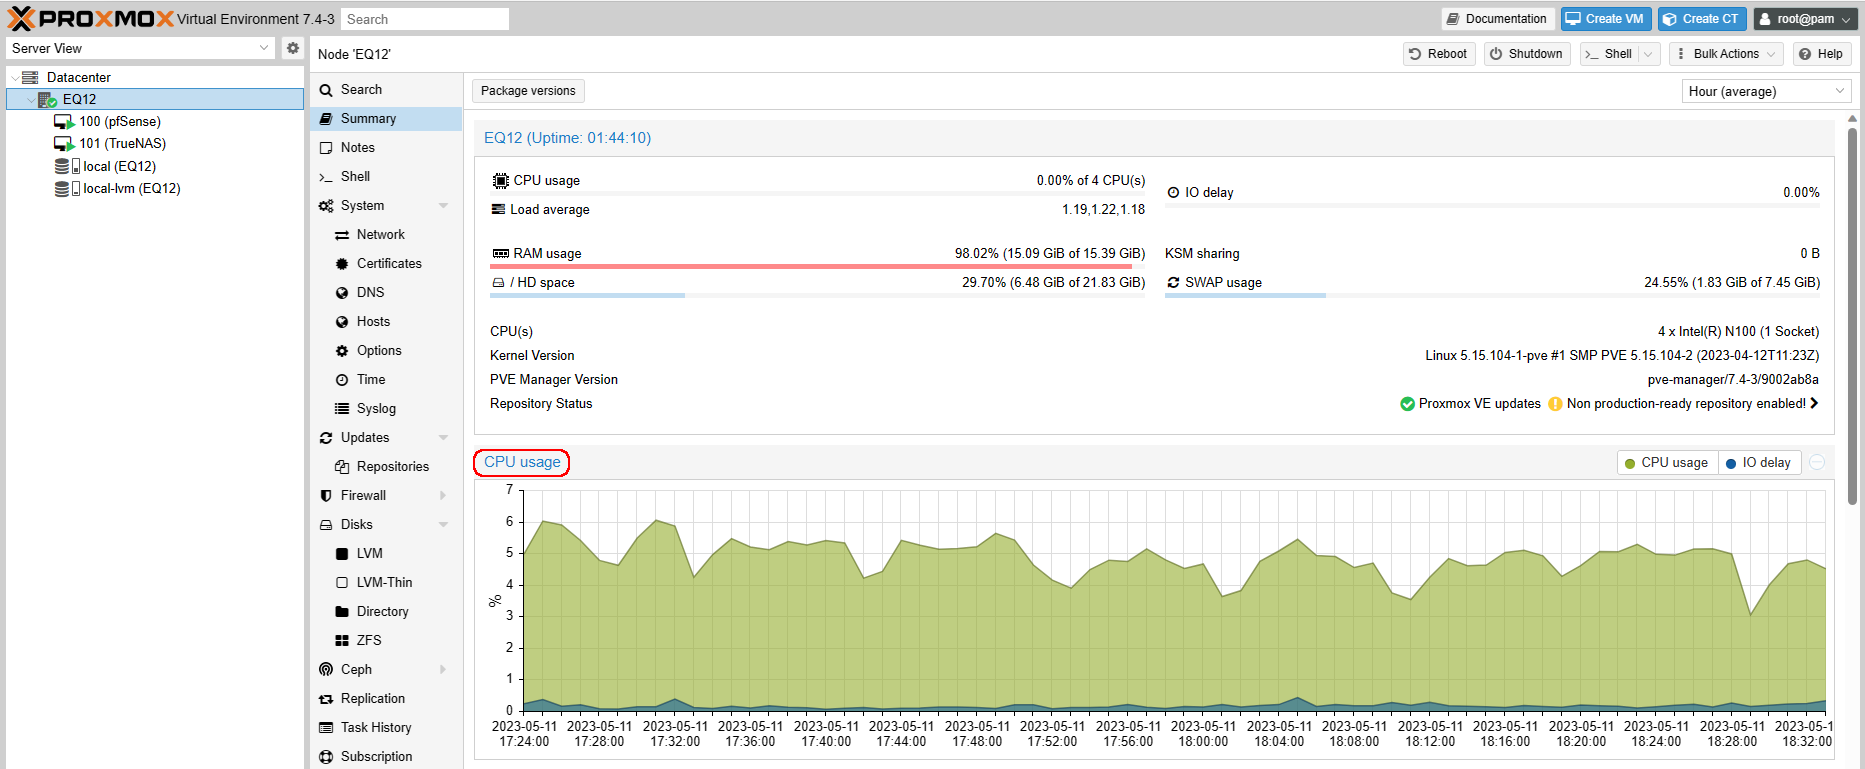Open the Hour (average) timeframe dropdown
1865x769 pixels.
(x=1840, y=91)
